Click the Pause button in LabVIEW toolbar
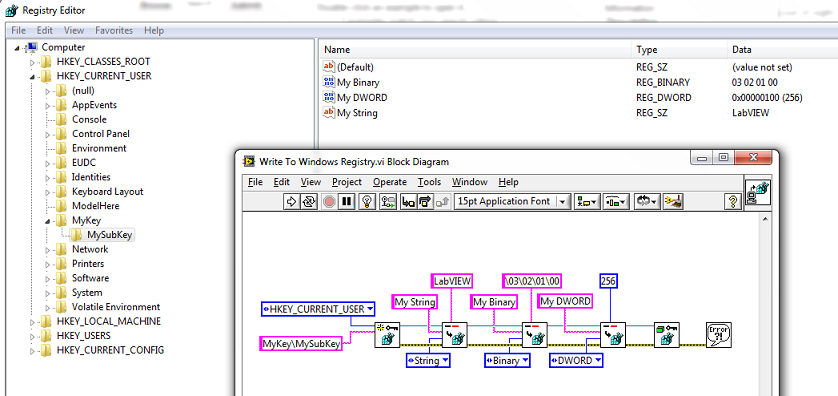This screenshot has width=838, height=396. pyautogui.click(x=346, y=201)
